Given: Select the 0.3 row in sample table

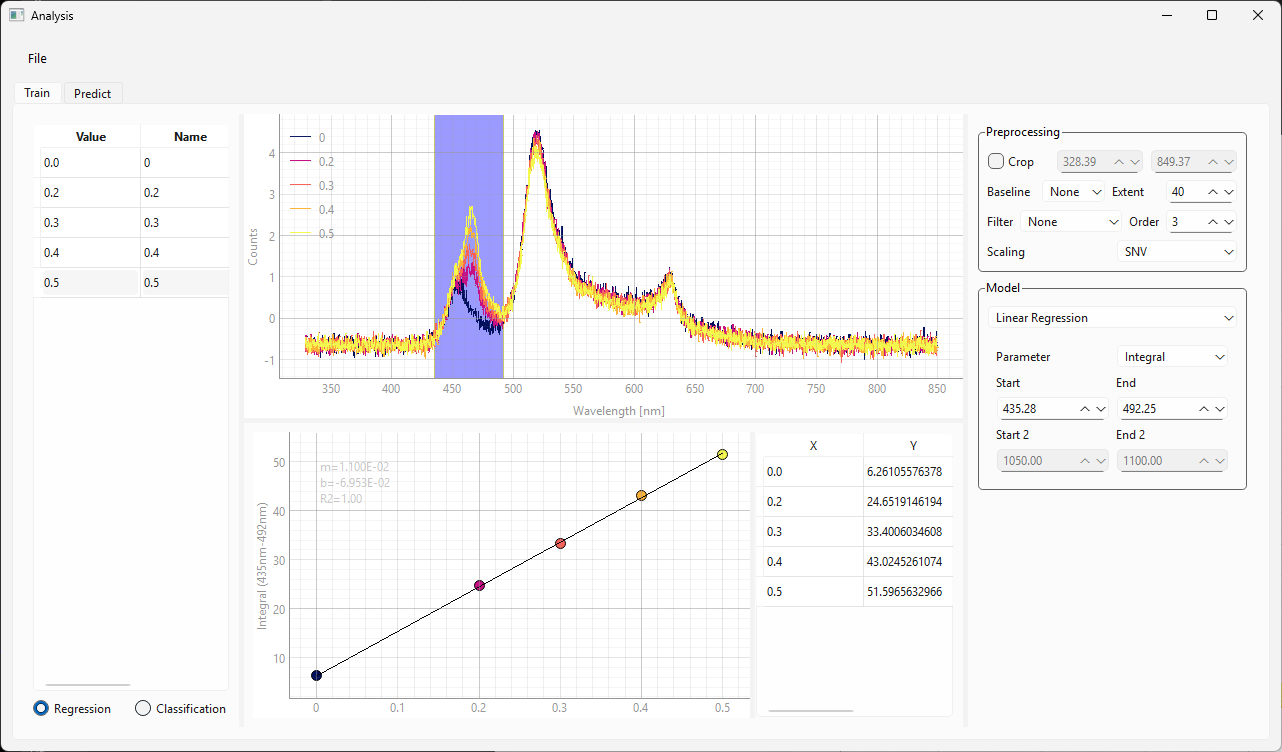Looking at the screenshot, I should (90, 222).
